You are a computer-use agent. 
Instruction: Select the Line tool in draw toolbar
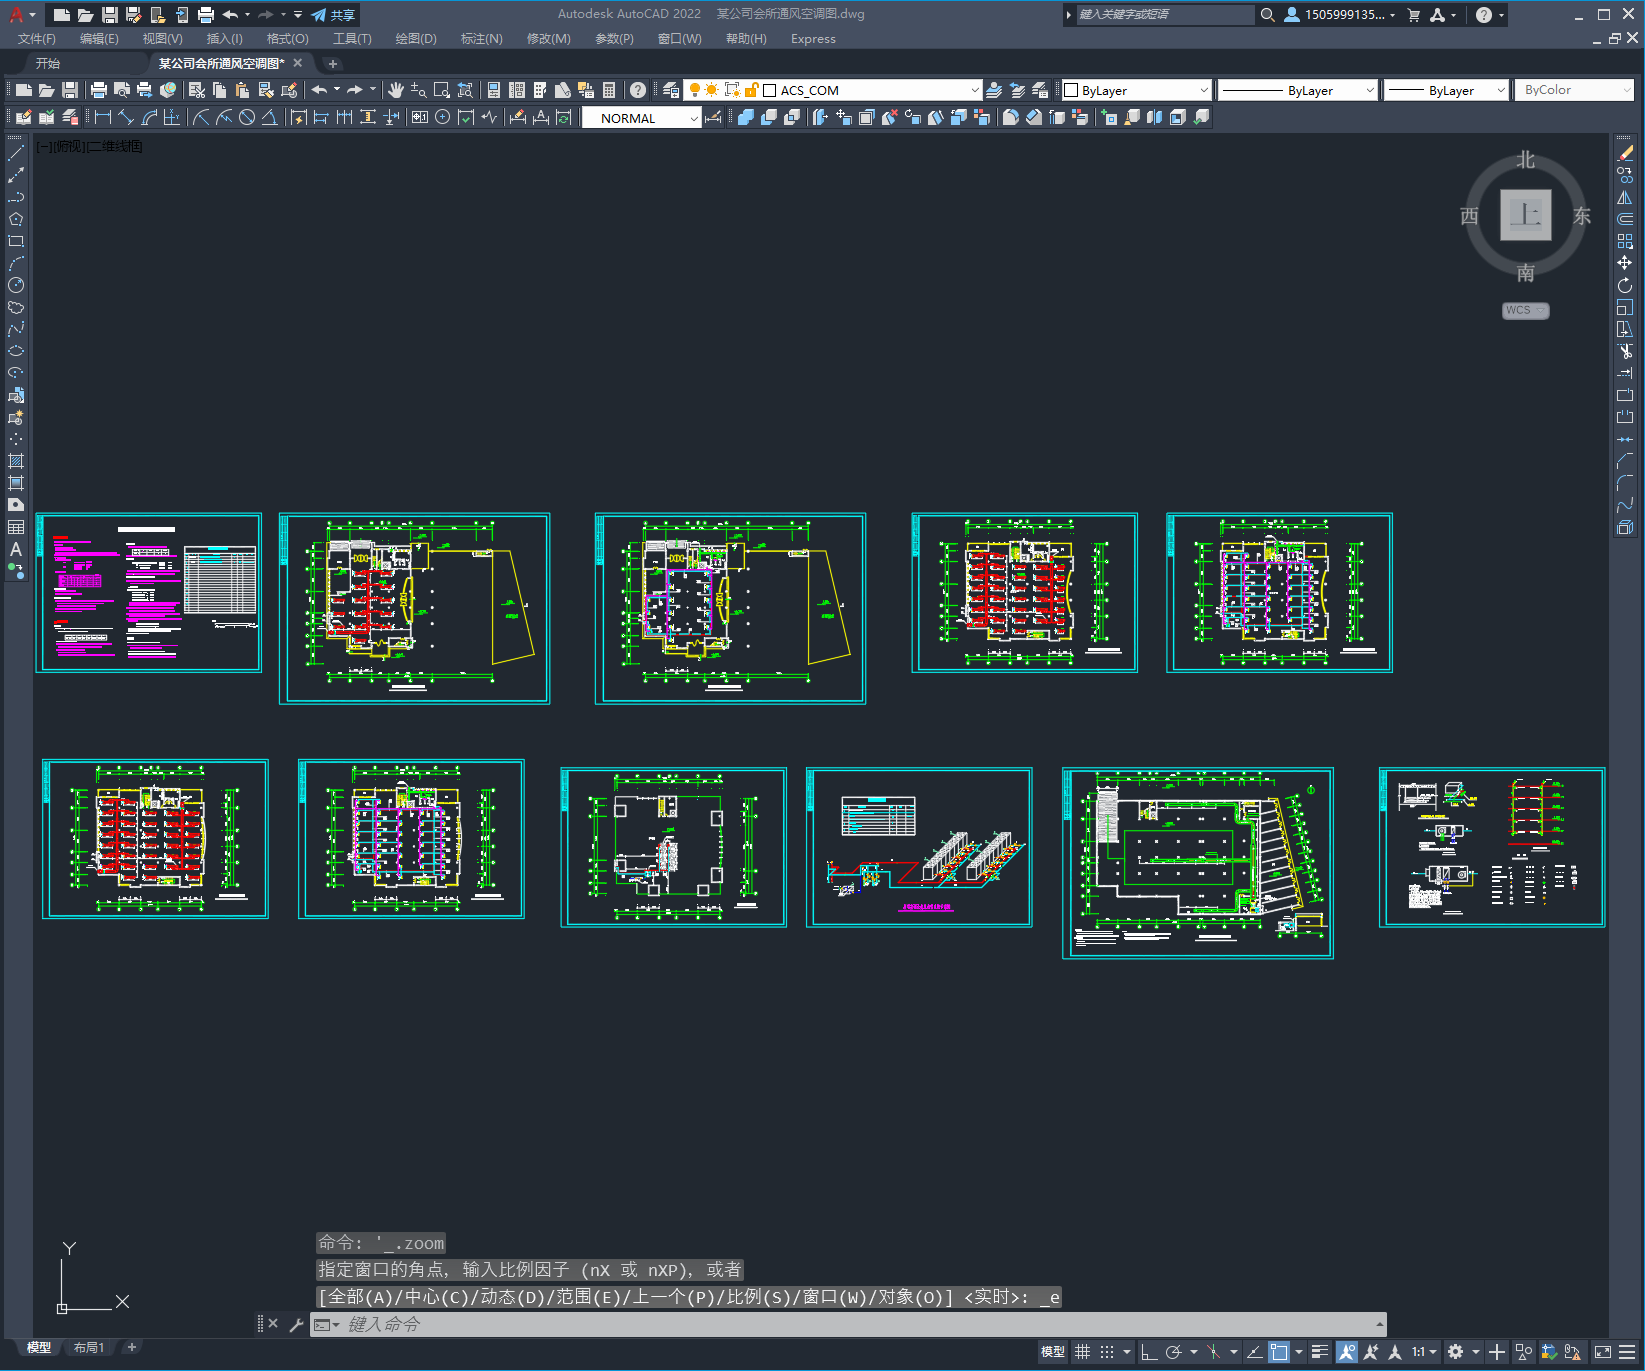pyautogui.click(x=16, y=153)
